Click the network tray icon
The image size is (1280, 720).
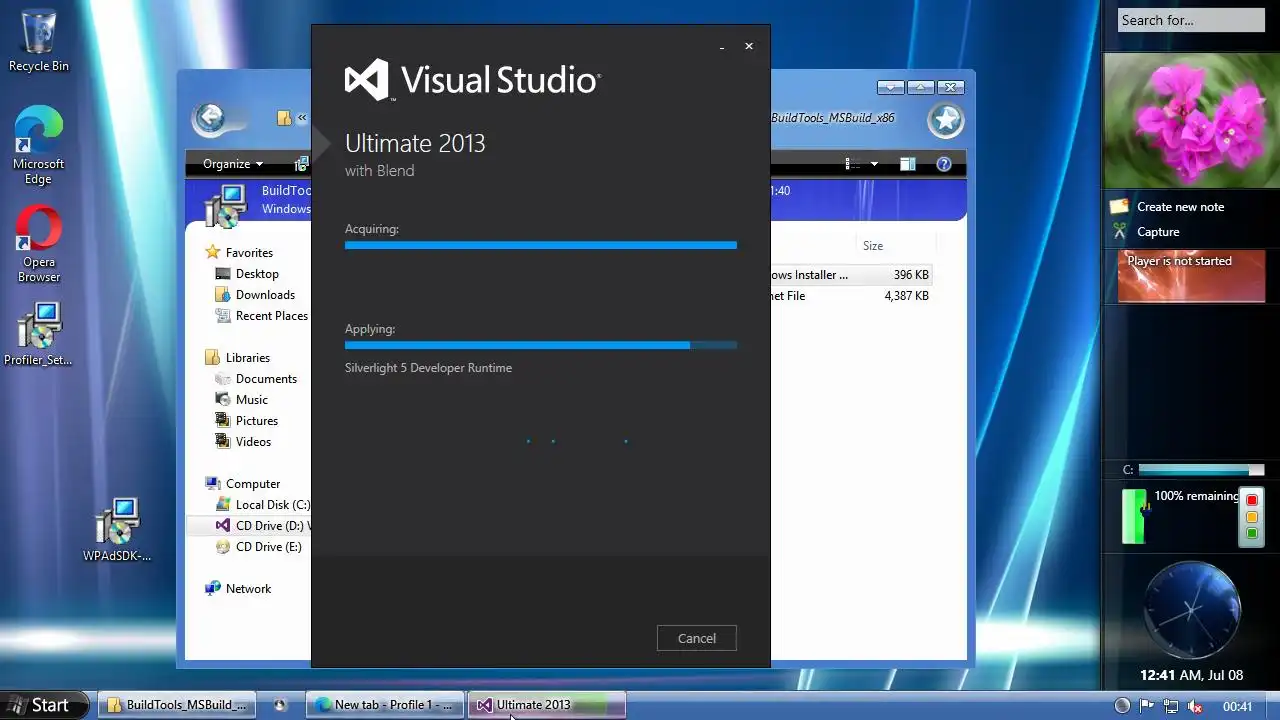pyautogui.click(x=1170, y=706)
